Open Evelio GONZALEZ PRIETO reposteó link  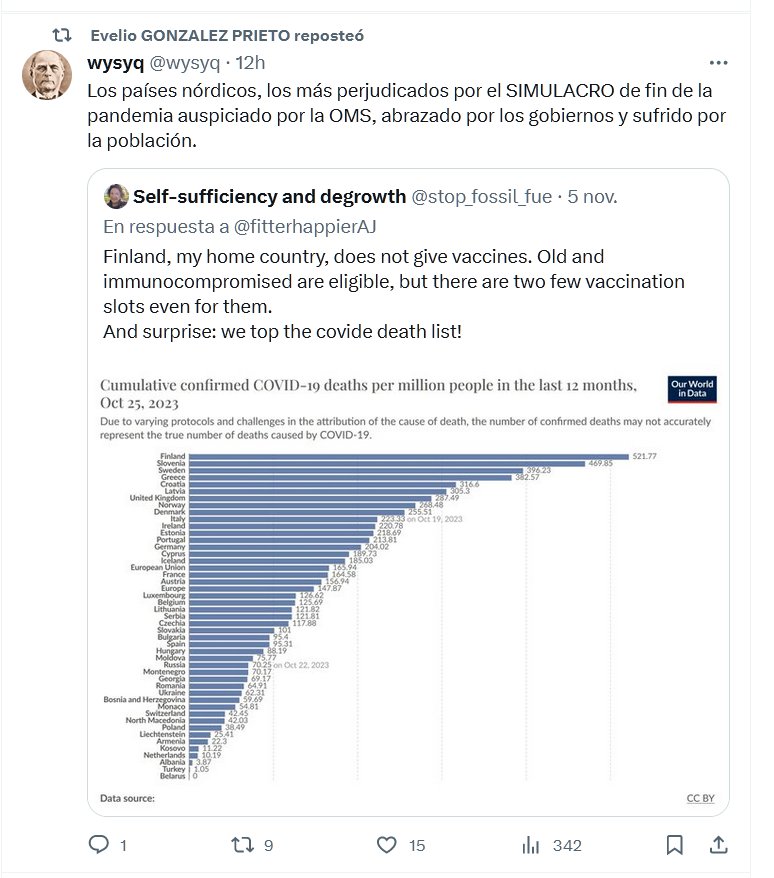point(227,35)
